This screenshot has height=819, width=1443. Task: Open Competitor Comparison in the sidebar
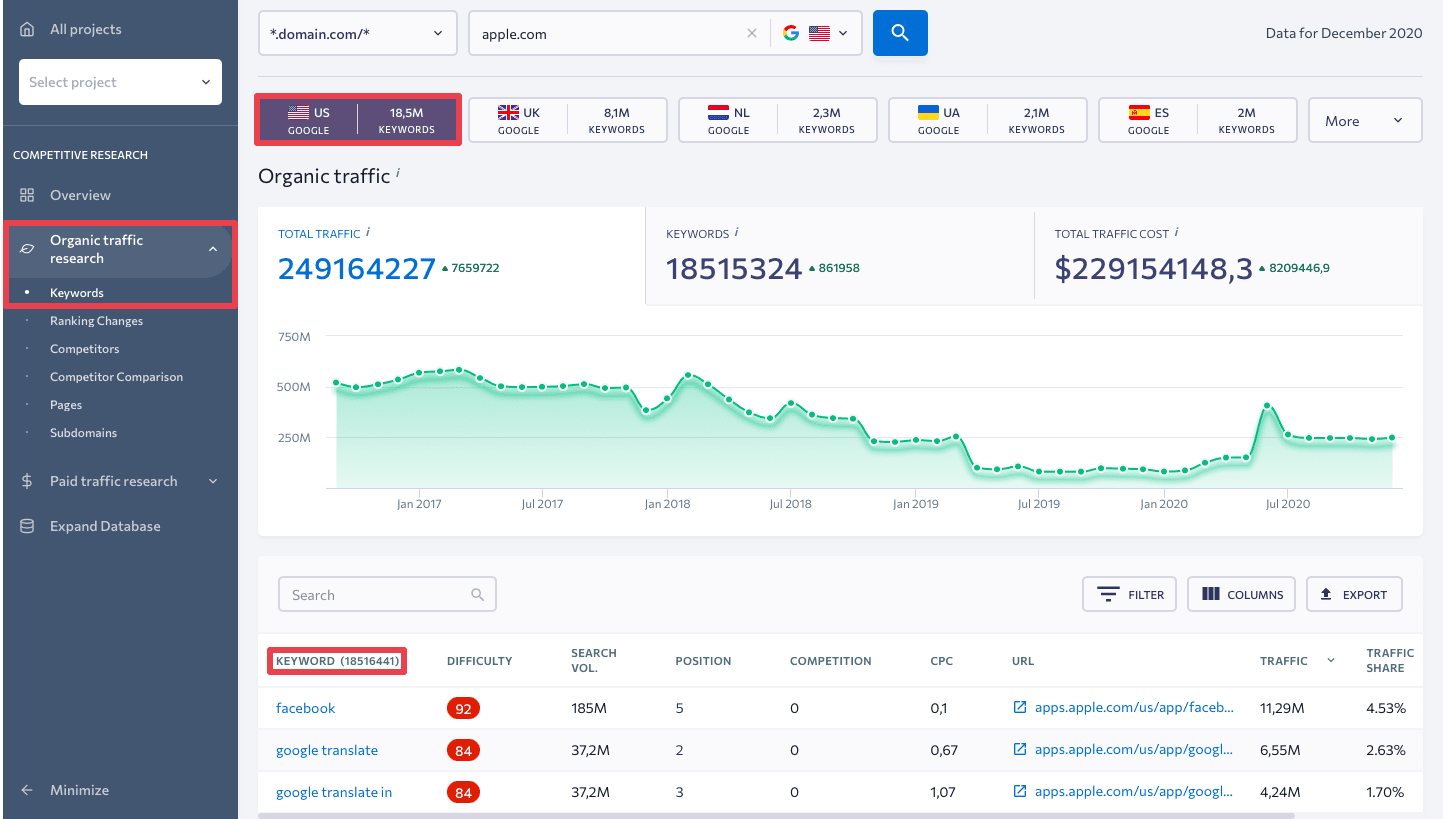click(x=116, y=377)
